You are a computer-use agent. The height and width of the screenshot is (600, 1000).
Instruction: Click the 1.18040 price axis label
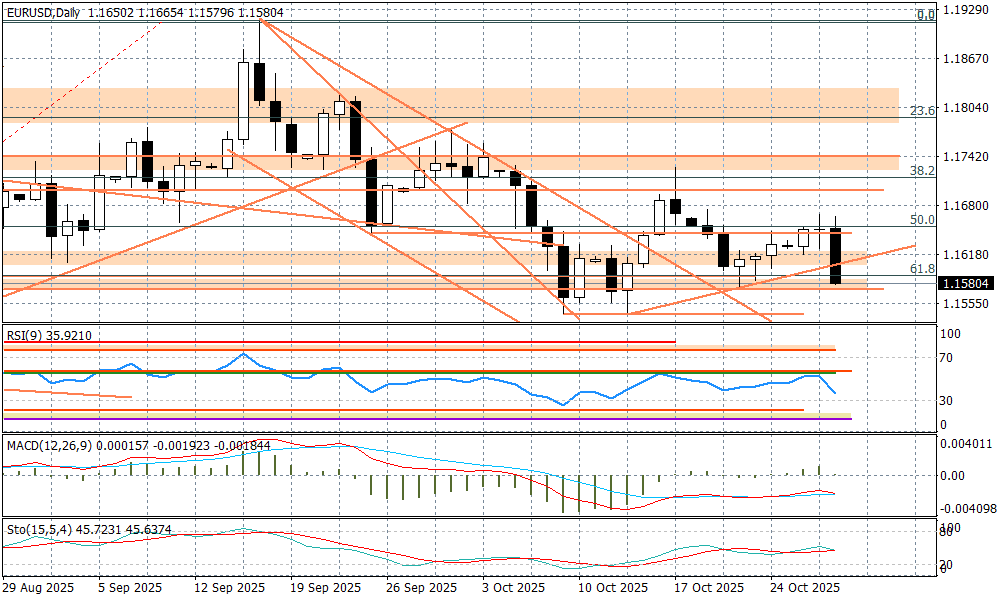tap(965, 108)
